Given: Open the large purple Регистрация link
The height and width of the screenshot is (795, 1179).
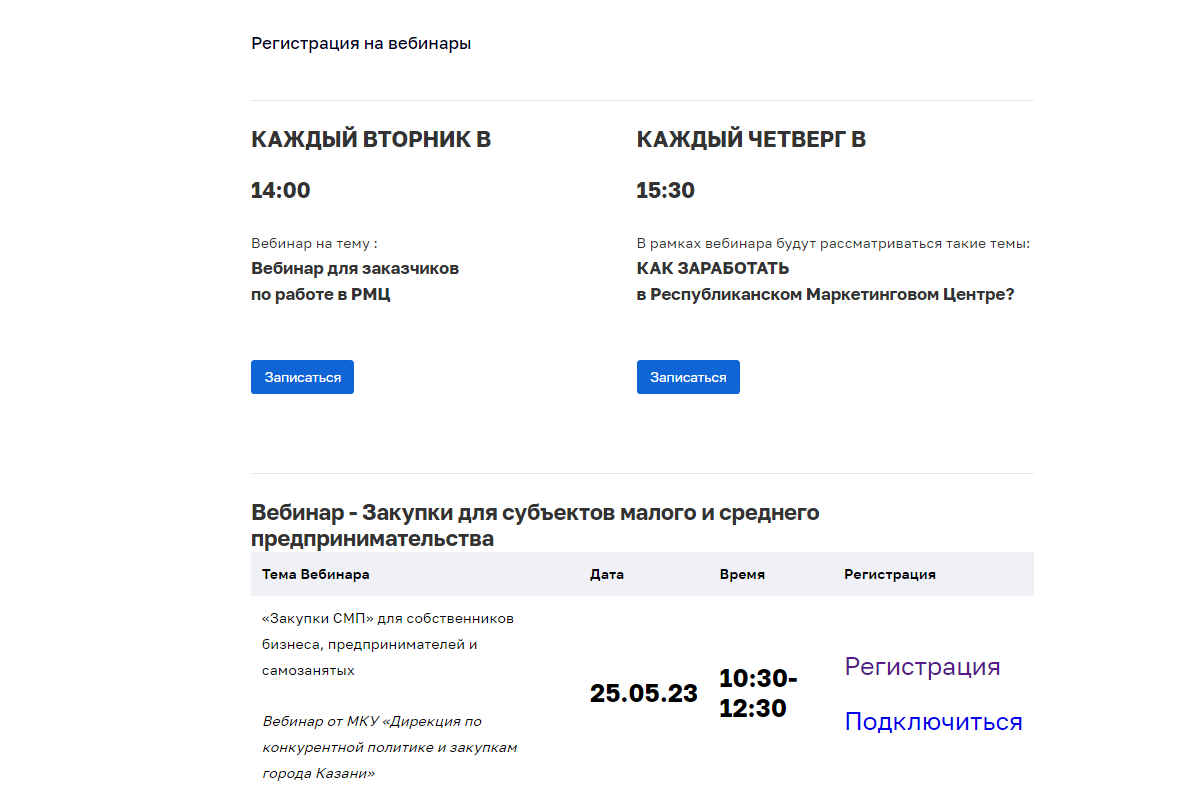Looking at the screenshot, I should tap(922, 667).
